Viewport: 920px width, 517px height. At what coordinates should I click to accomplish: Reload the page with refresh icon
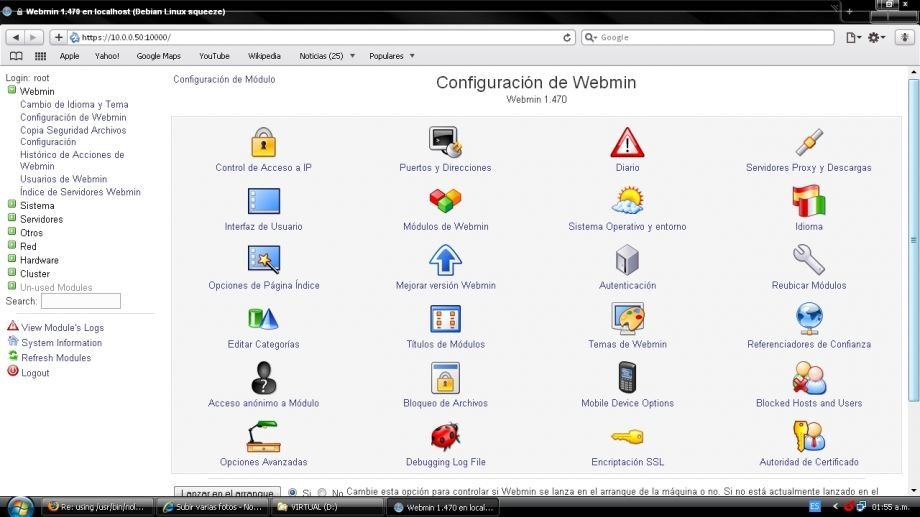coord(567,38)
